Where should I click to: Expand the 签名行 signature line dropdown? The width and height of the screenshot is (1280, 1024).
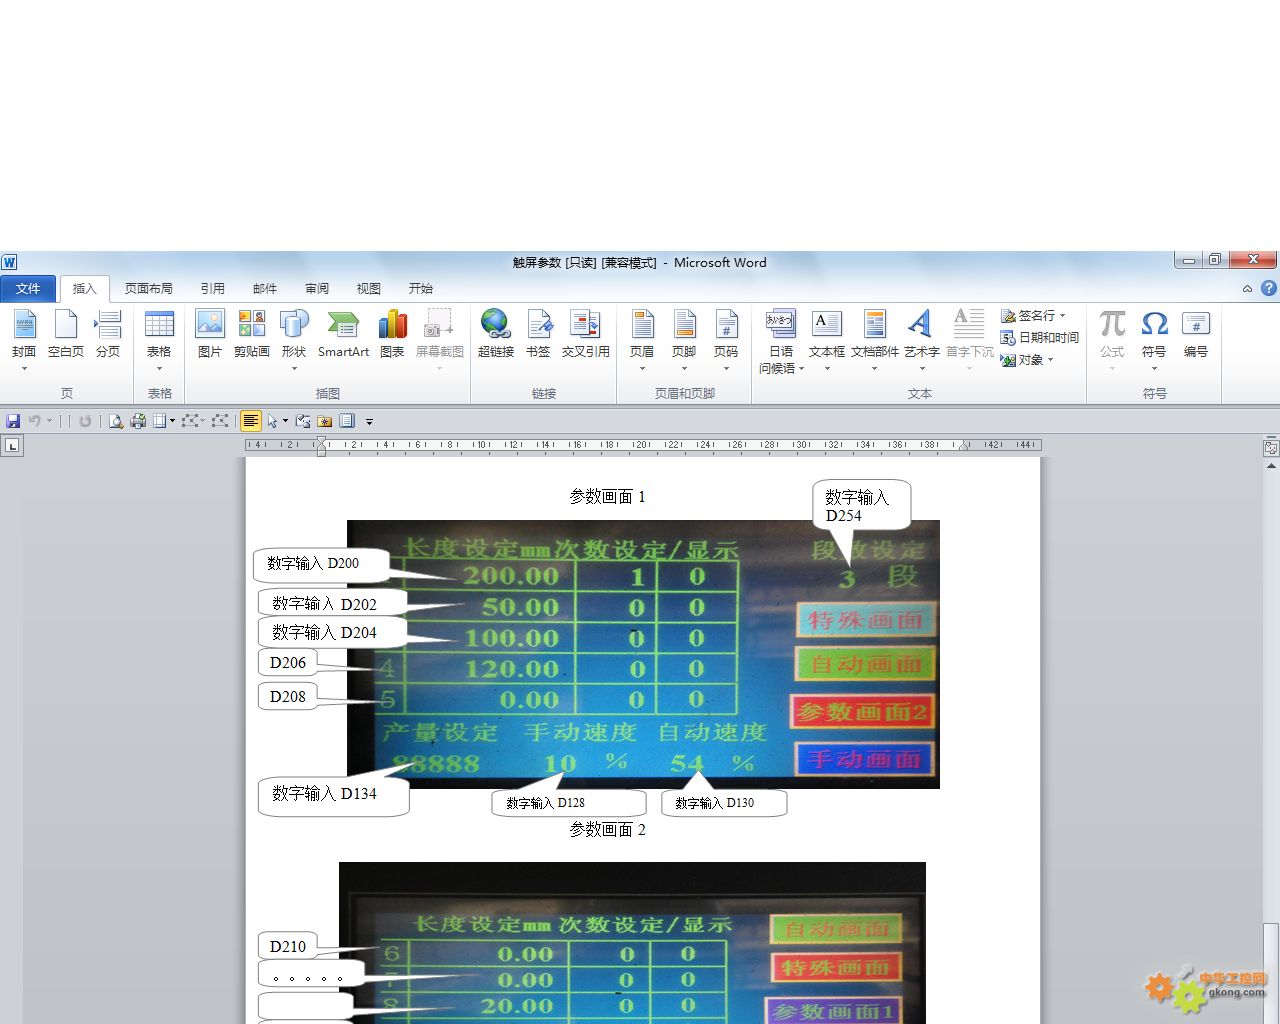tap(1062, 316)
